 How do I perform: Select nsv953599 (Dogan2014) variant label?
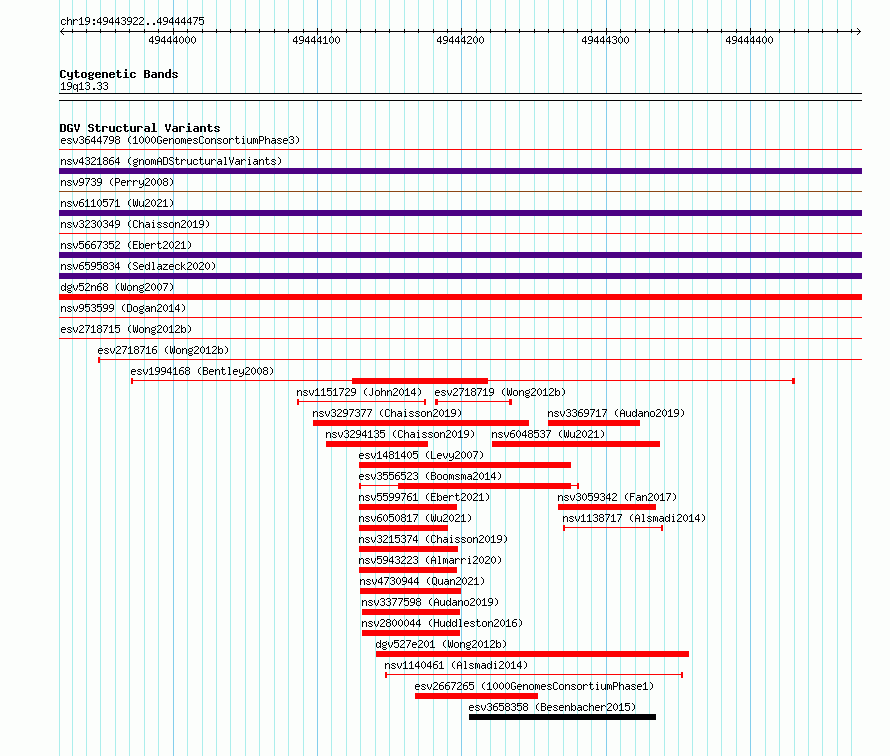(x=123, y=308)
